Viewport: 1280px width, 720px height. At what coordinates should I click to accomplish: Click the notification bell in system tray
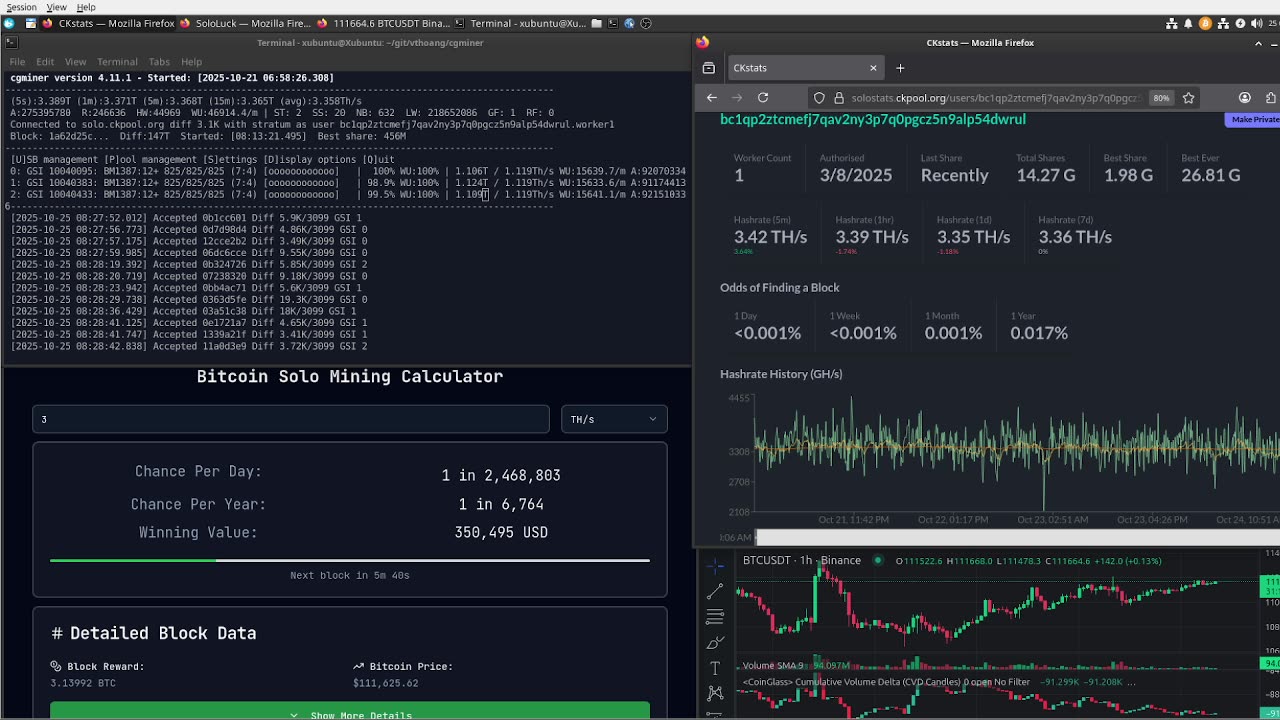tap(1188, 23)
